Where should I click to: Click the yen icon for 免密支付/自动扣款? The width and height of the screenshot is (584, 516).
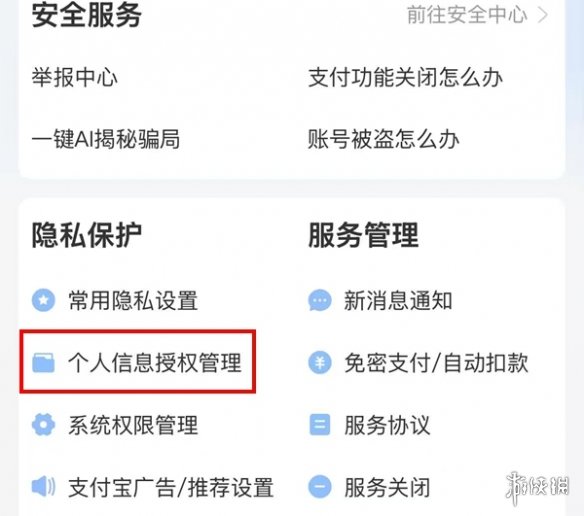pos(320,363)
